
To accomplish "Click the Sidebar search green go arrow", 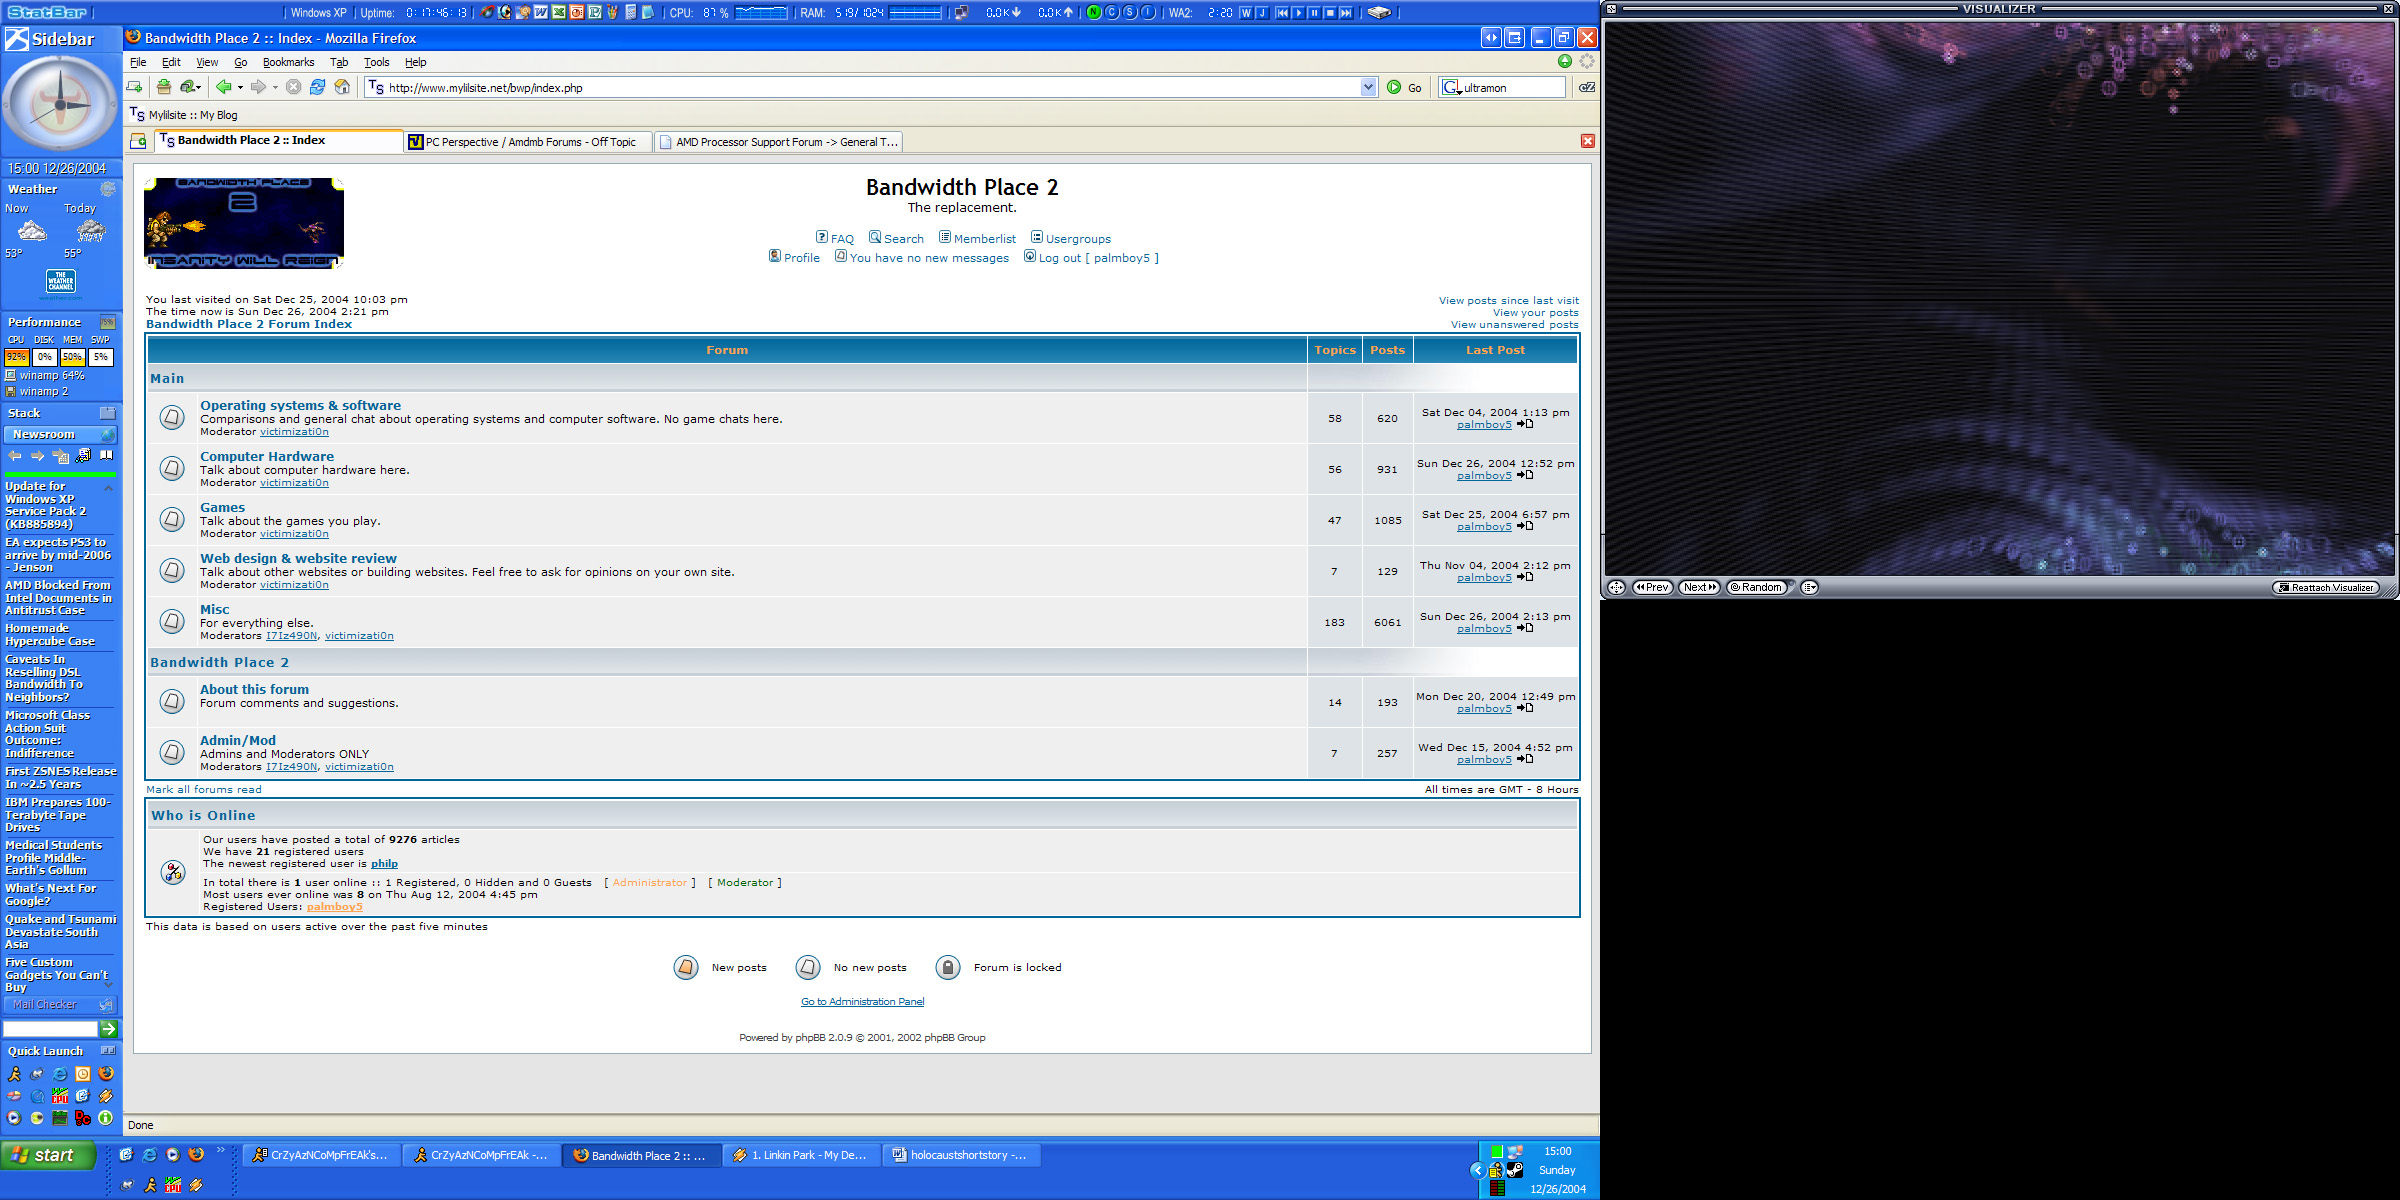I will coord(109,1028).
